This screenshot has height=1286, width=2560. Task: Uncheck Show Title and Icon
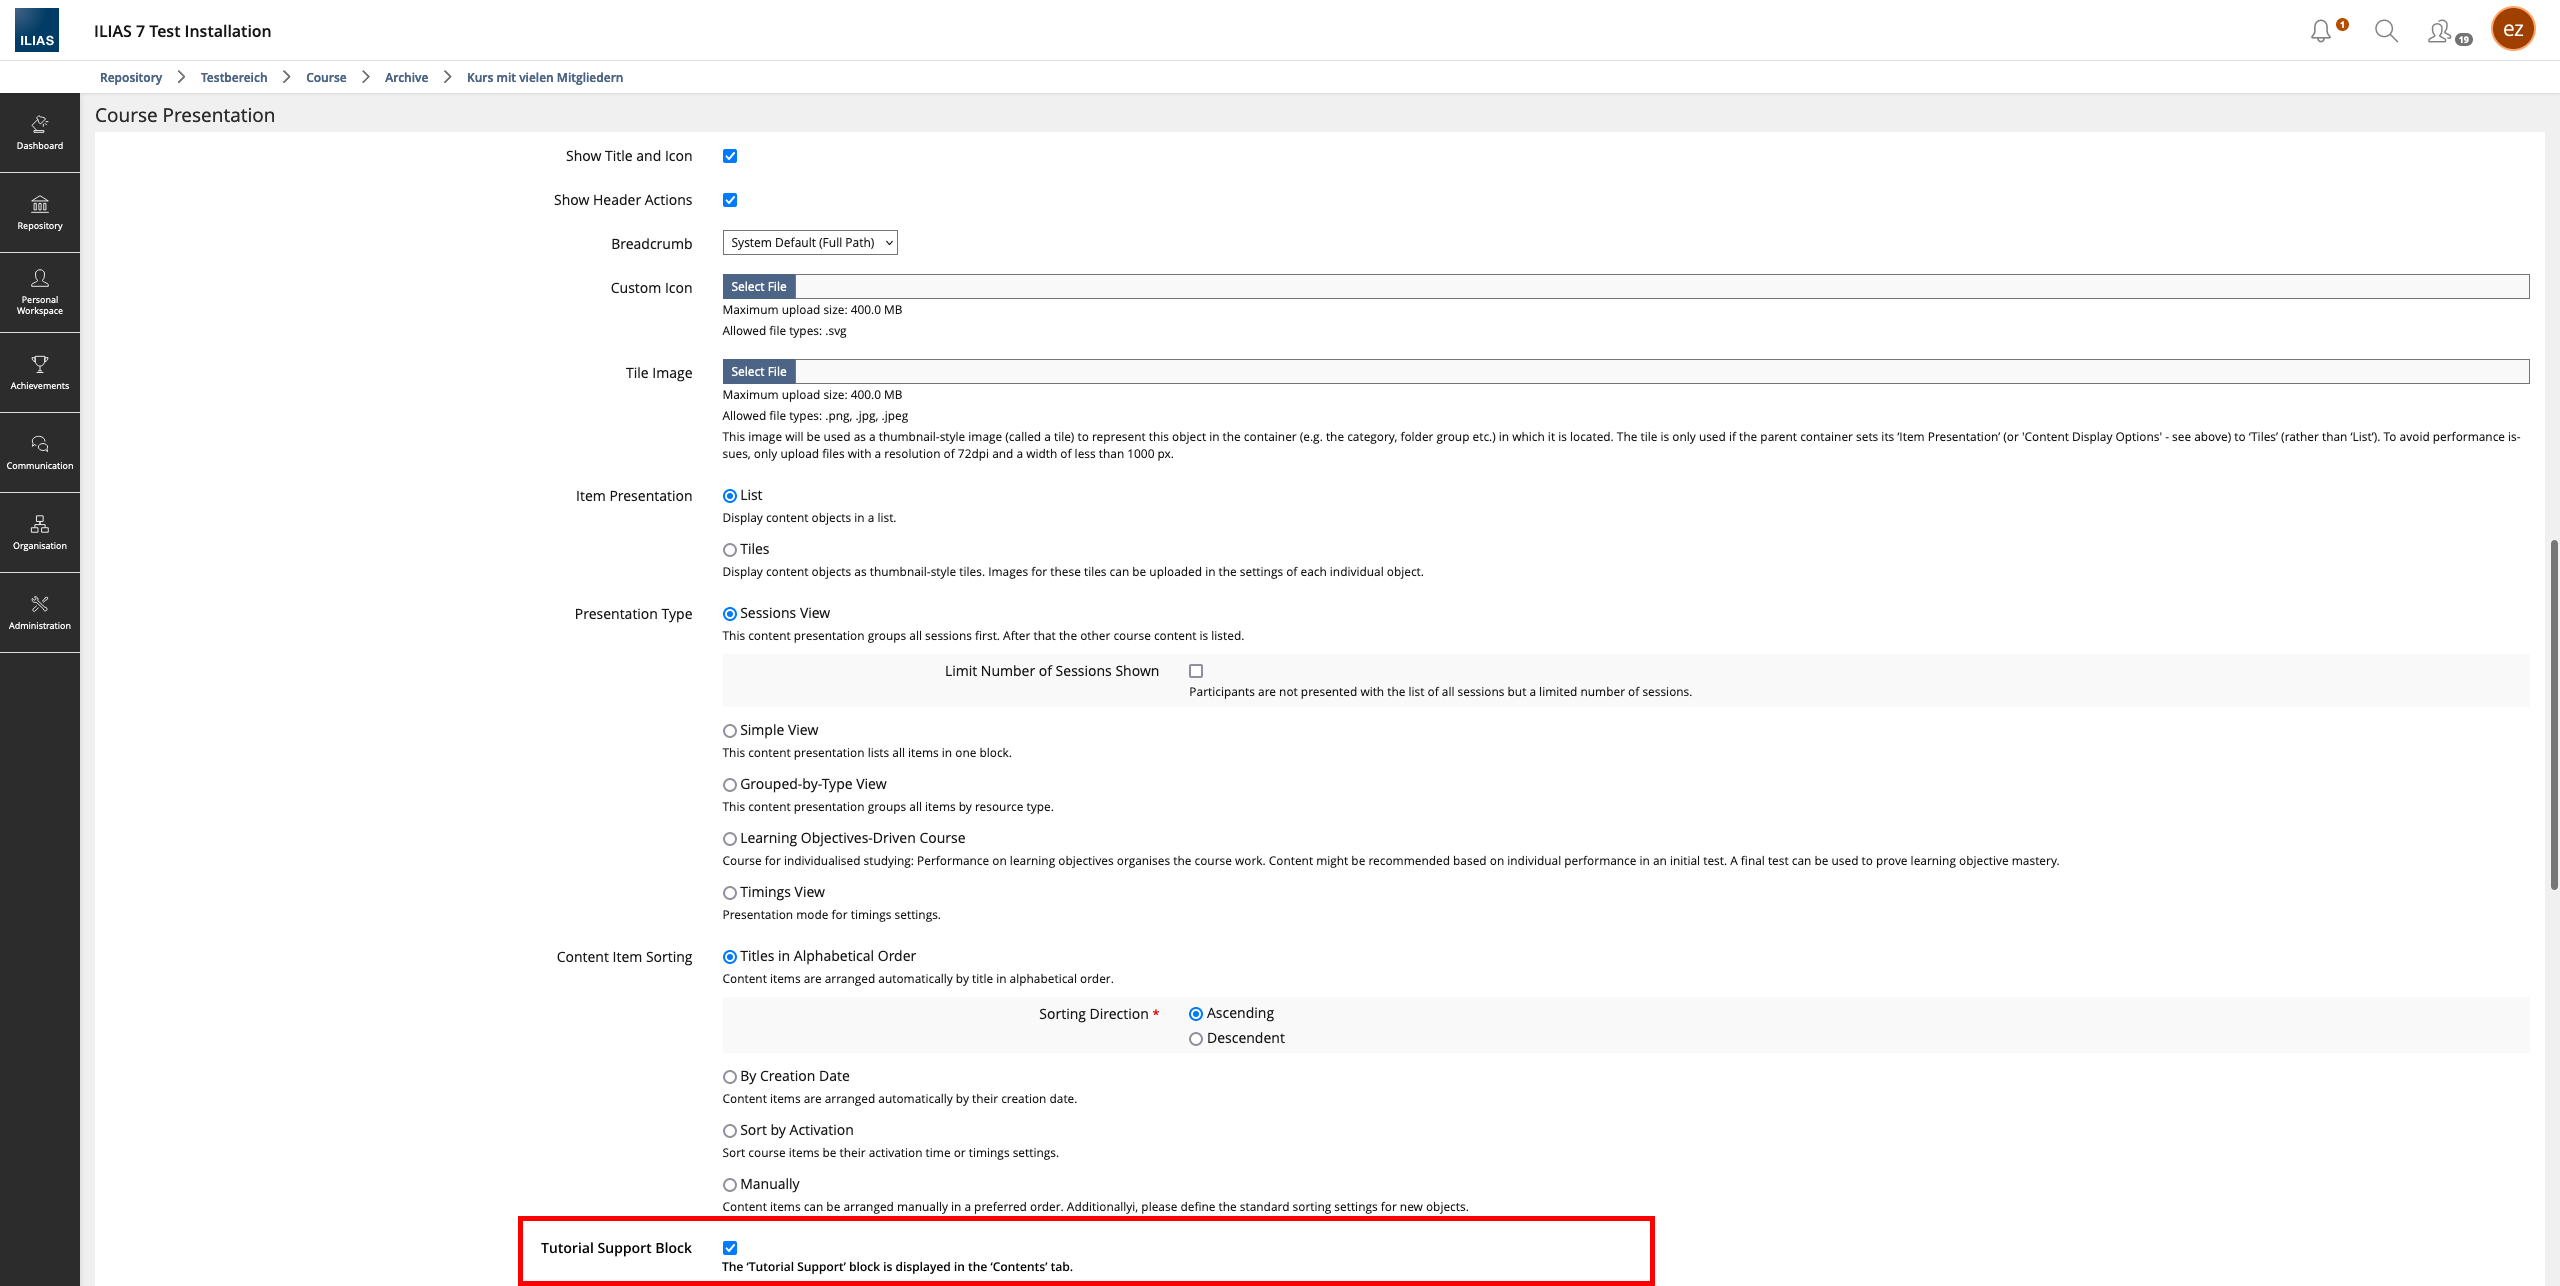pyautogui.click(x=730, y=156)
